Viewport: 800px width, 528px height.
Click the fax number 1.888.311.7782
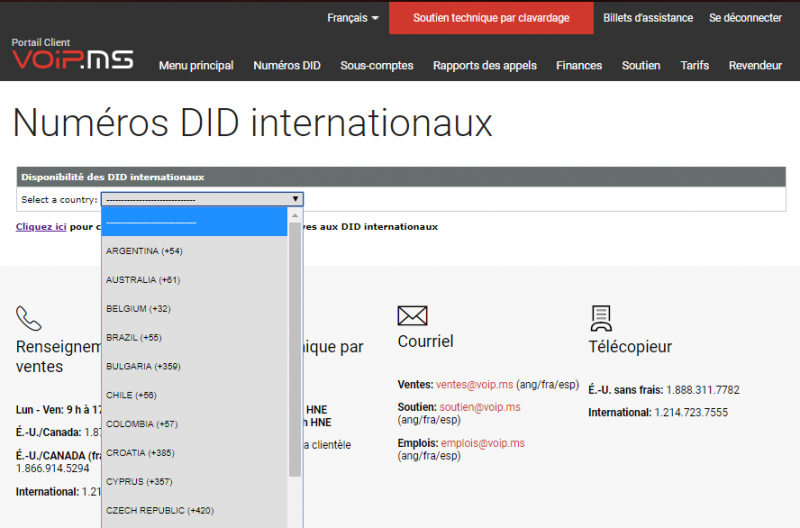tap(703, 390)
